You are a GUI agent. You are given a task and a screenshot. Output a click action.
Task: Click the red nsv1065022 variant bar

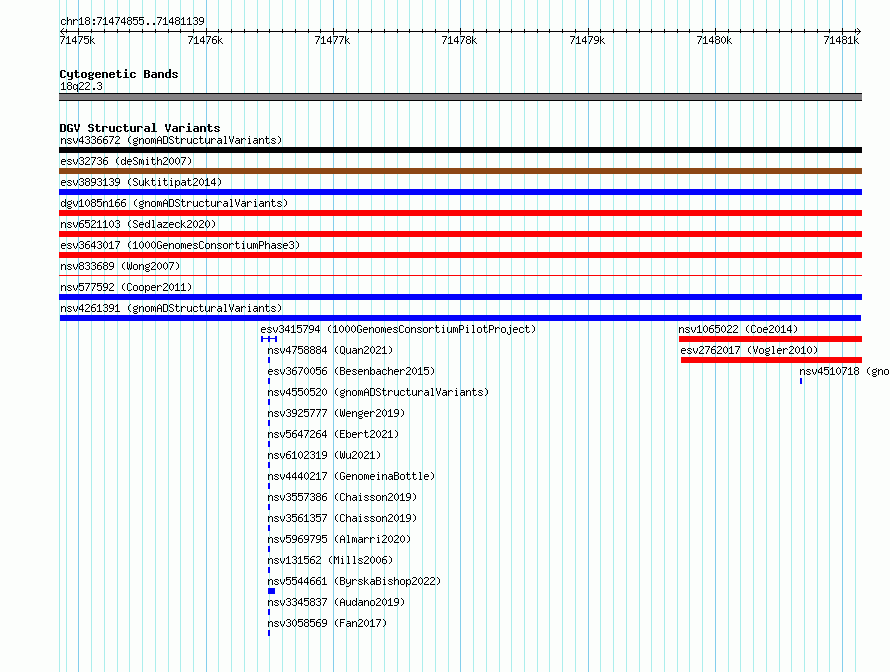pyautogui.click(x=770, y=339)
